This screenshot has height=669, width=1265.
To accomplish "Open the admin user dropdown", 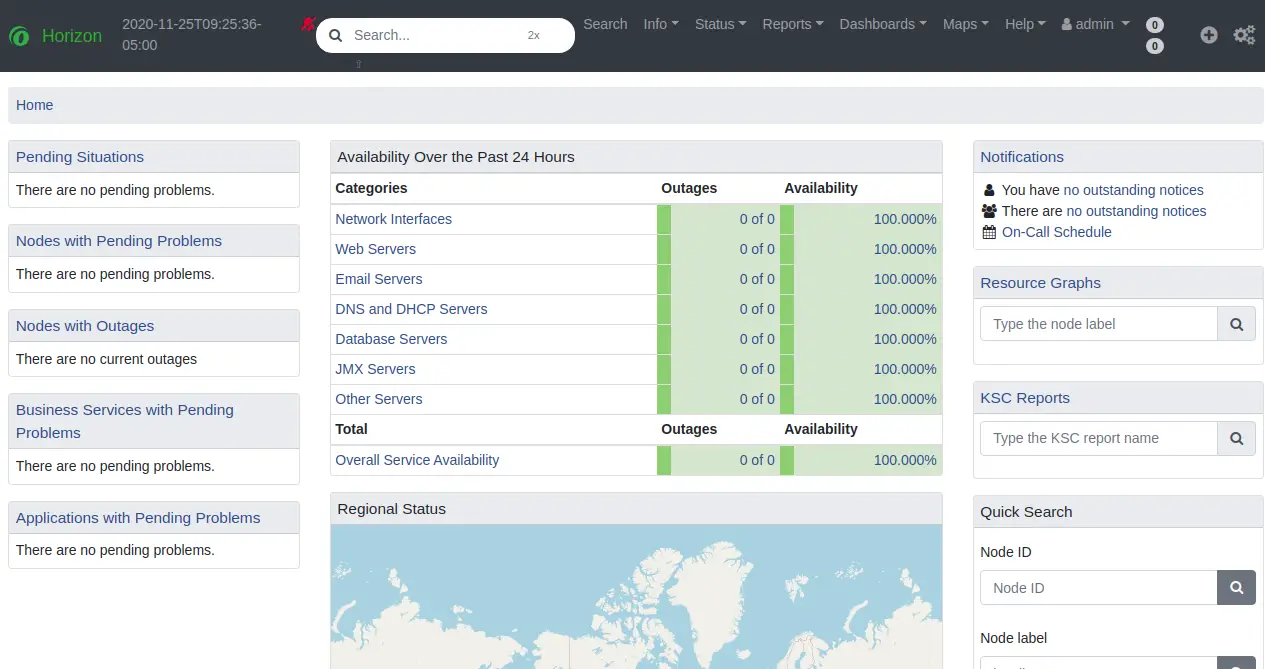I will pos(1095,24).
